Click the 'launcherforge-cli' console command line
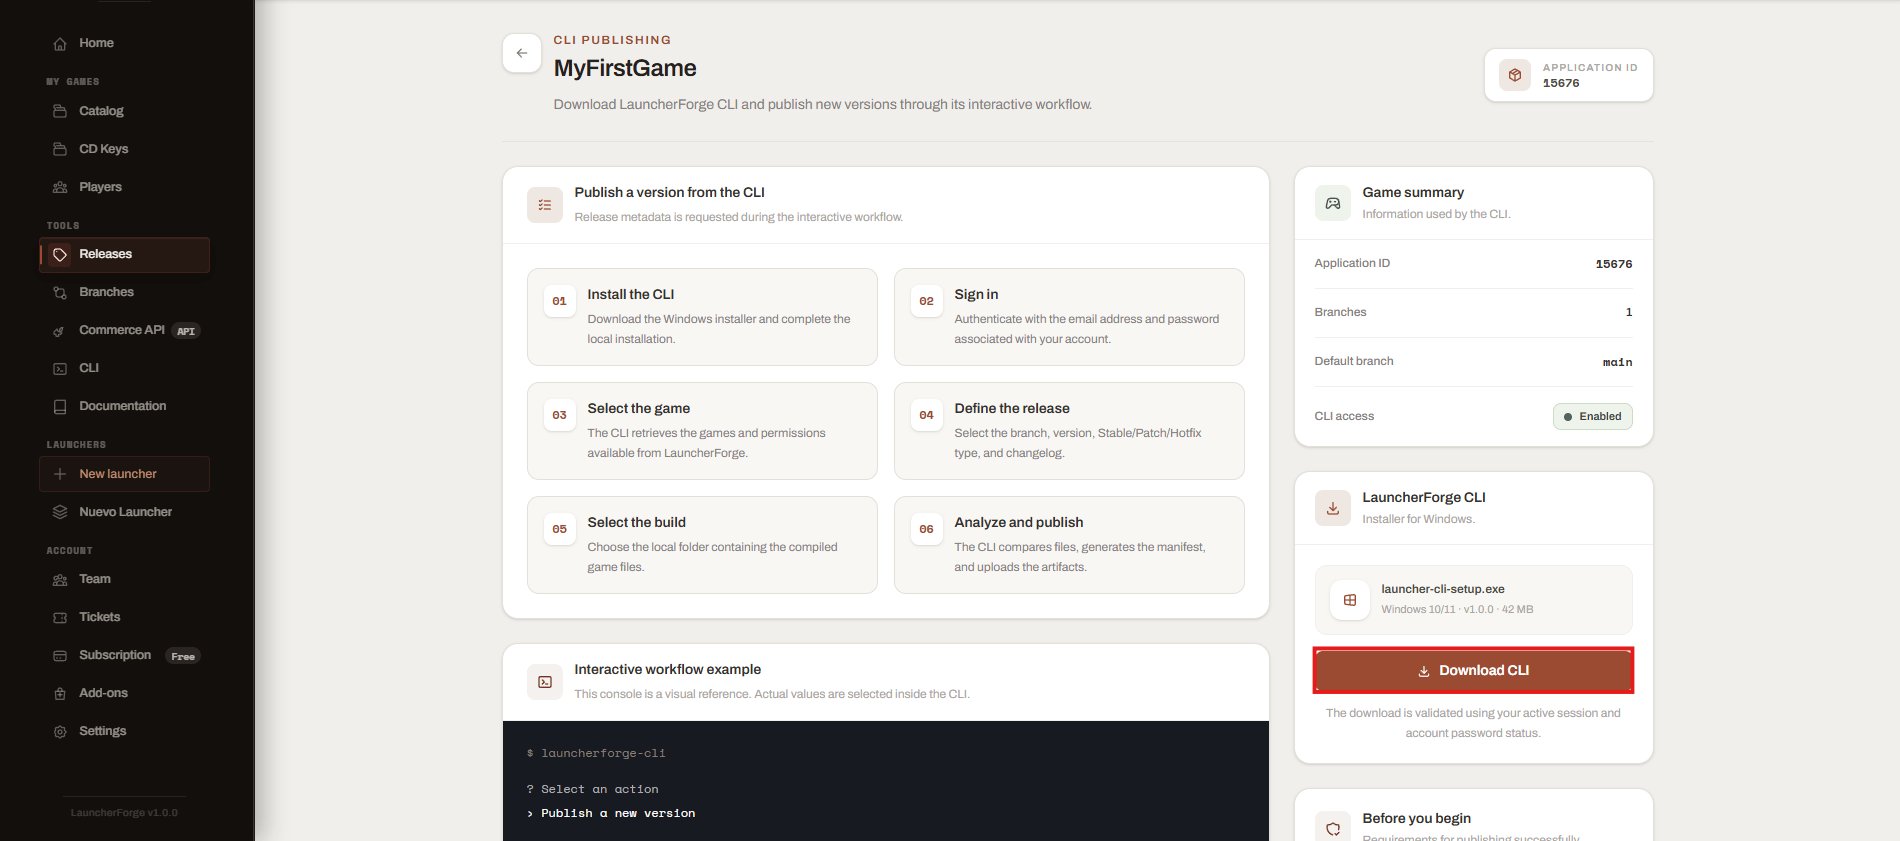This screenshot has width=1900, height=841. tap(603, 754)
